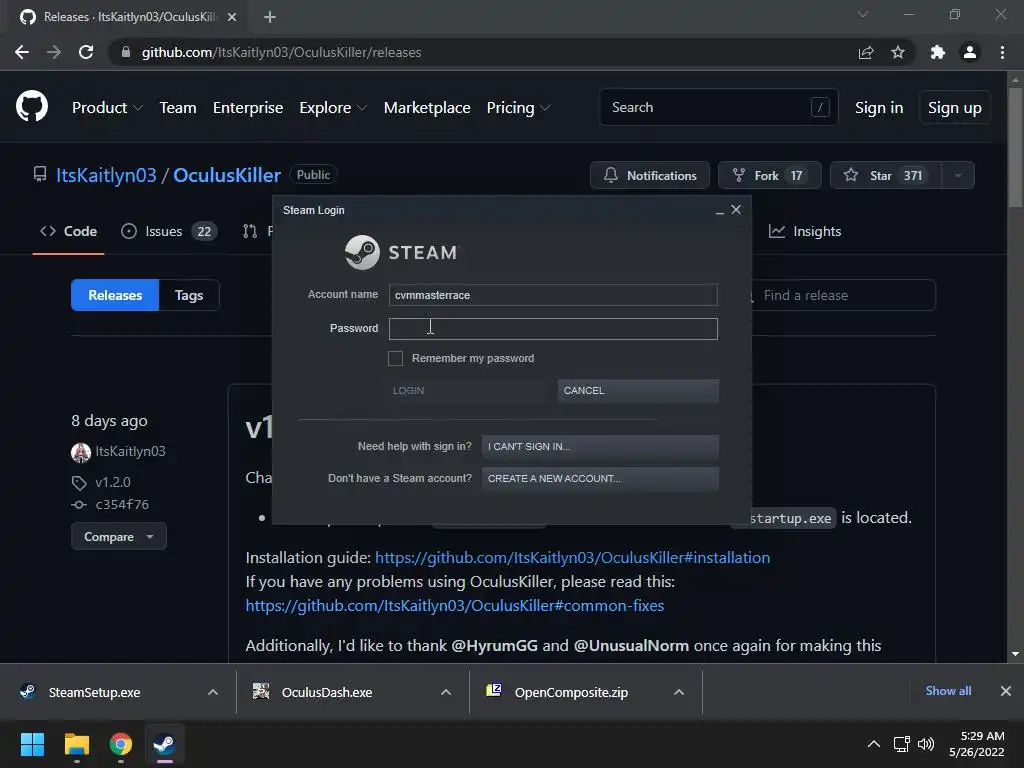Click the Sign up button

[955, 108]
